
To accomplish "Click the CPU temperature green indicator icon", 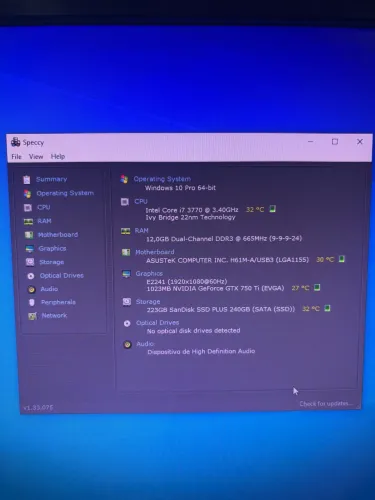I will (272, 209).
